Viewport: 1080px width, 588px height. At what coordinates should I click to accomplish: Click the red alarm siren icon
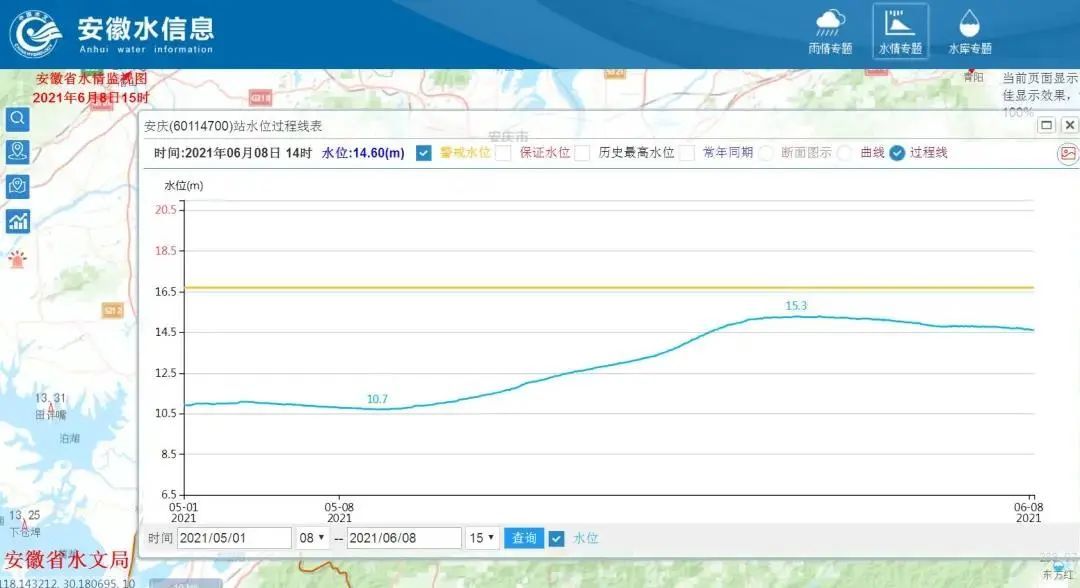(18, 260)
